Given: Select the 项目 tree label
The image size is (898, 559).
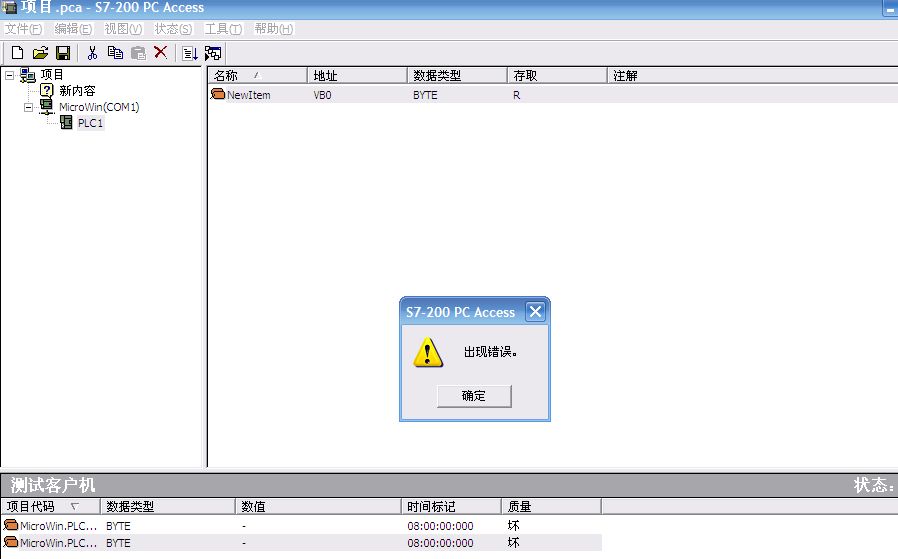Looking at the screenshot, I should tap(52, 75).
